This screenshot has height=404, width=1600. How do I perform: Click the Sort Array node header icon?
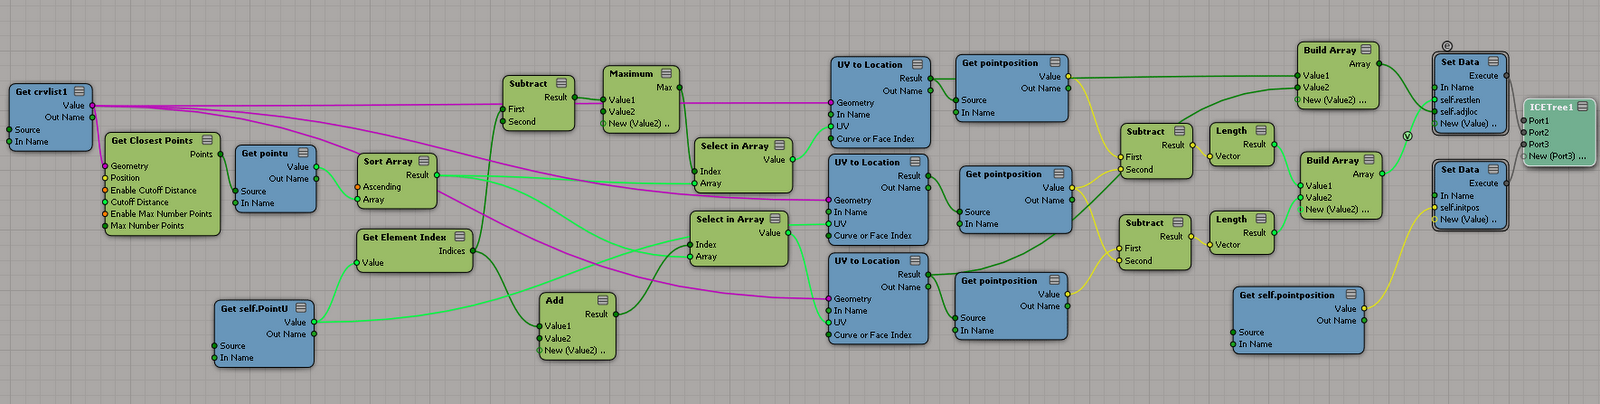(424, 160)
